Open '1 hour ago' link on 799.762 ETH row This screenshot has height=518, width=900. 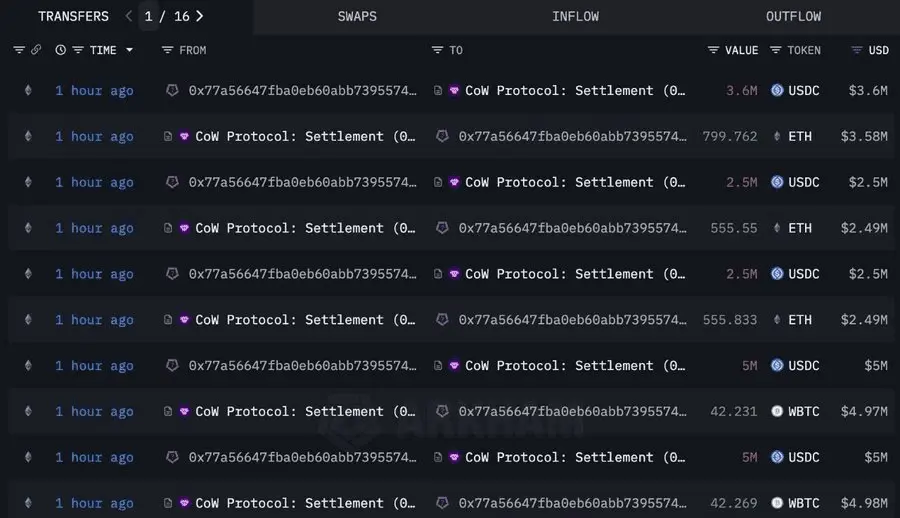(94, 137)
